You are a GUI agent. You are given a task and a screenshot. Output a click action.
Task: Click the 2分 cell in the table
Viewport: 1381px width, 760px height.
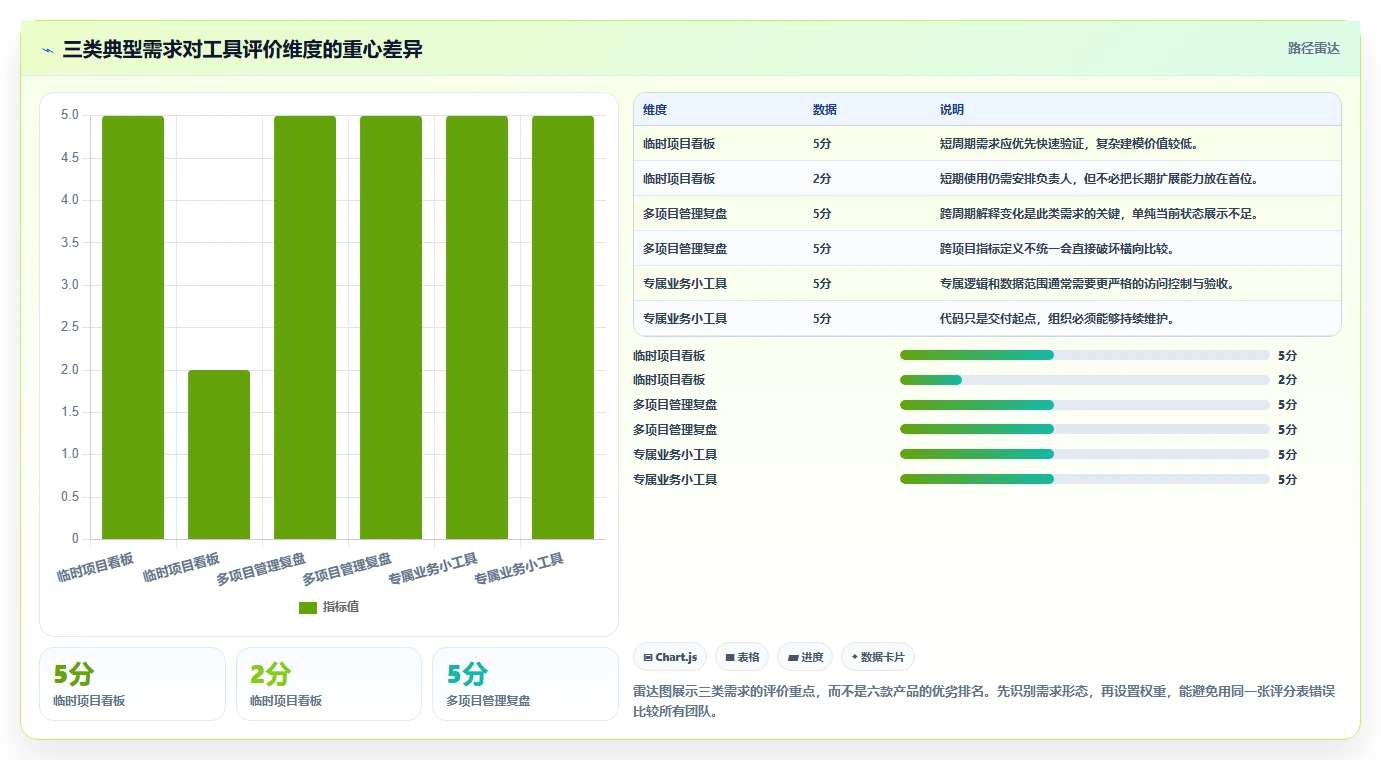pos(822,179)
